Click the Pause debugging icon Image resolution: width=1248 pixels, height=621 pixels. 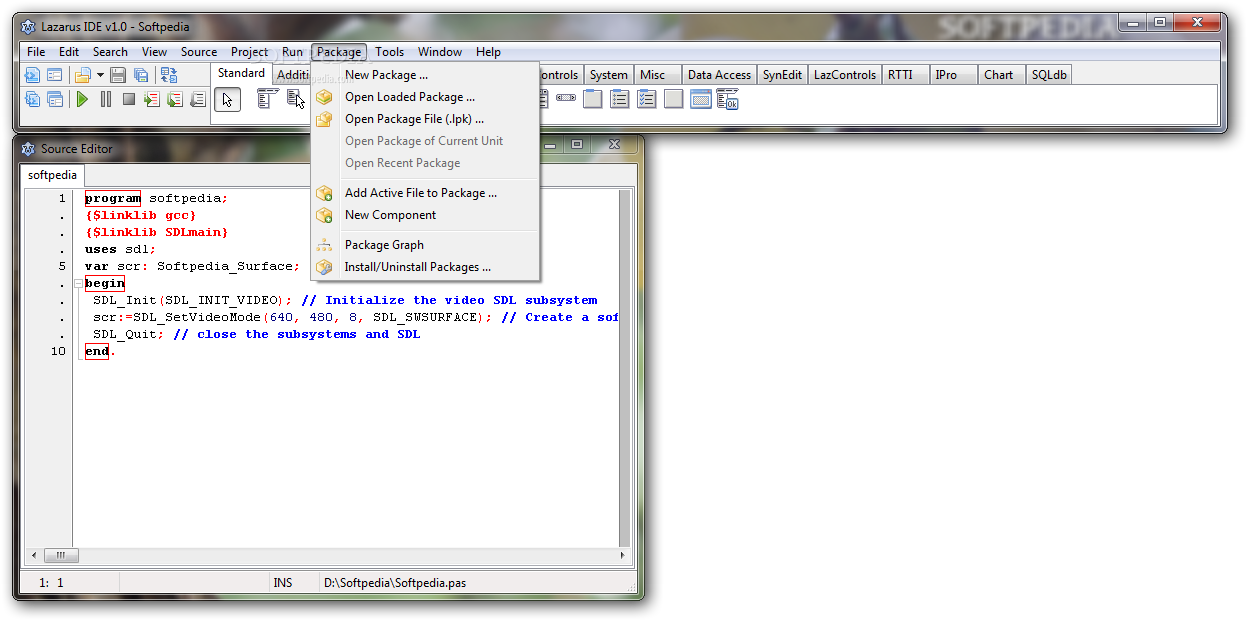pyautogui.click(x=106, y=99)
